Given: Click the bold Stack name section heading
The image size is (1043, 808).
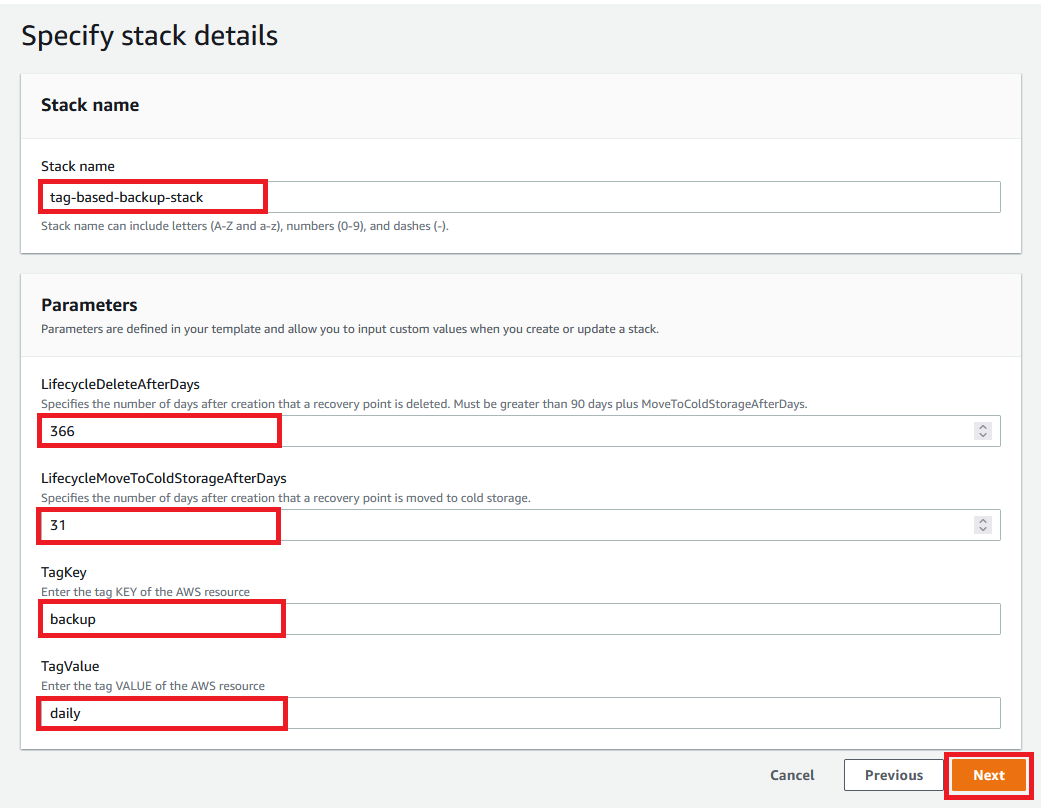Looking at the screenshot, I should click(90, 105).
